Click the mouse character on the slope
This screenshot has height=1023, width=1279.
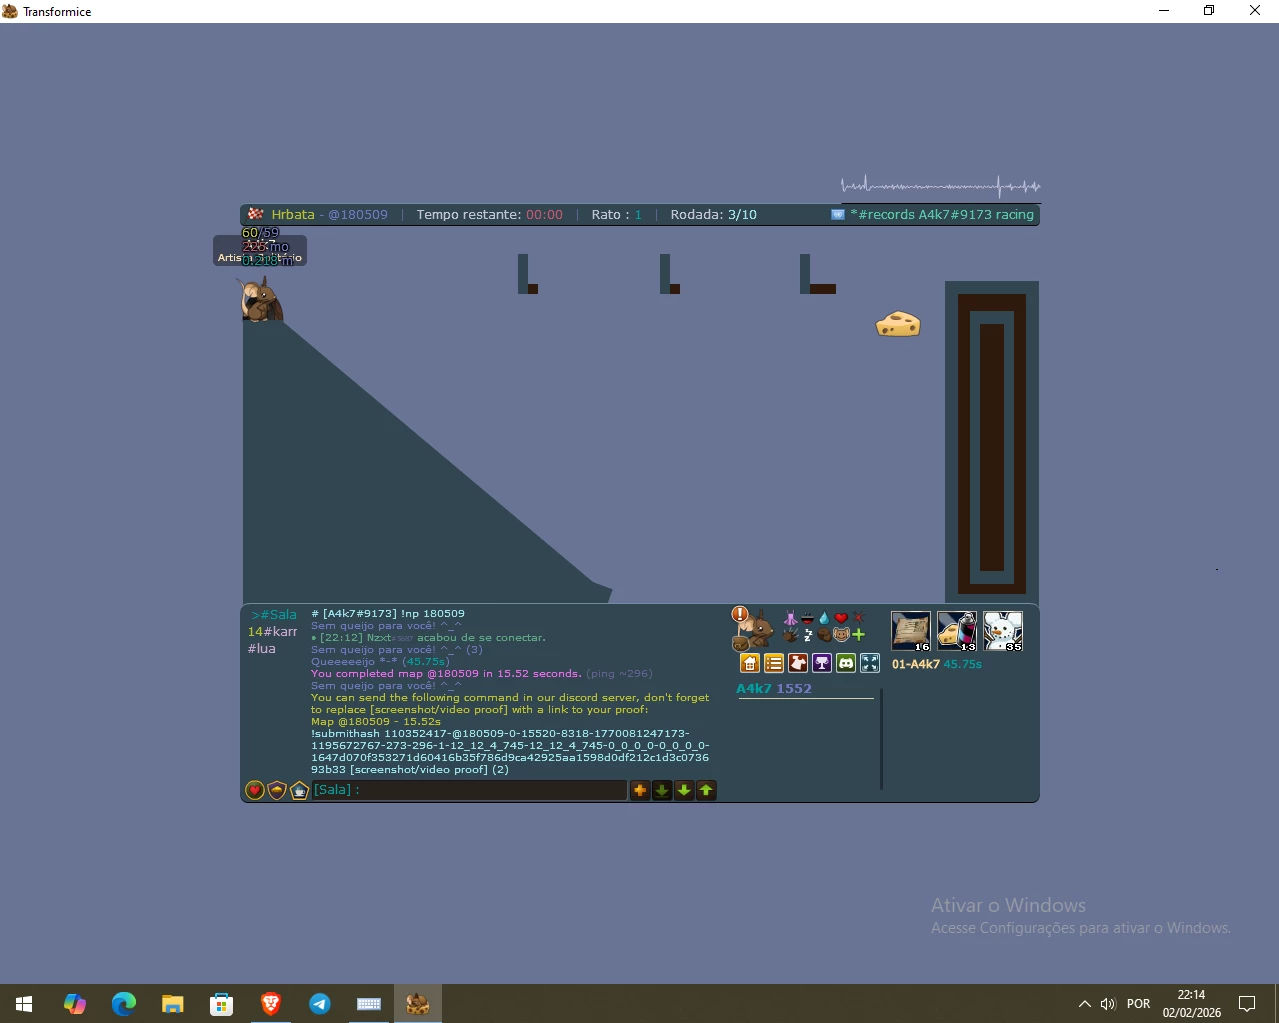click(x=261, y=299)
